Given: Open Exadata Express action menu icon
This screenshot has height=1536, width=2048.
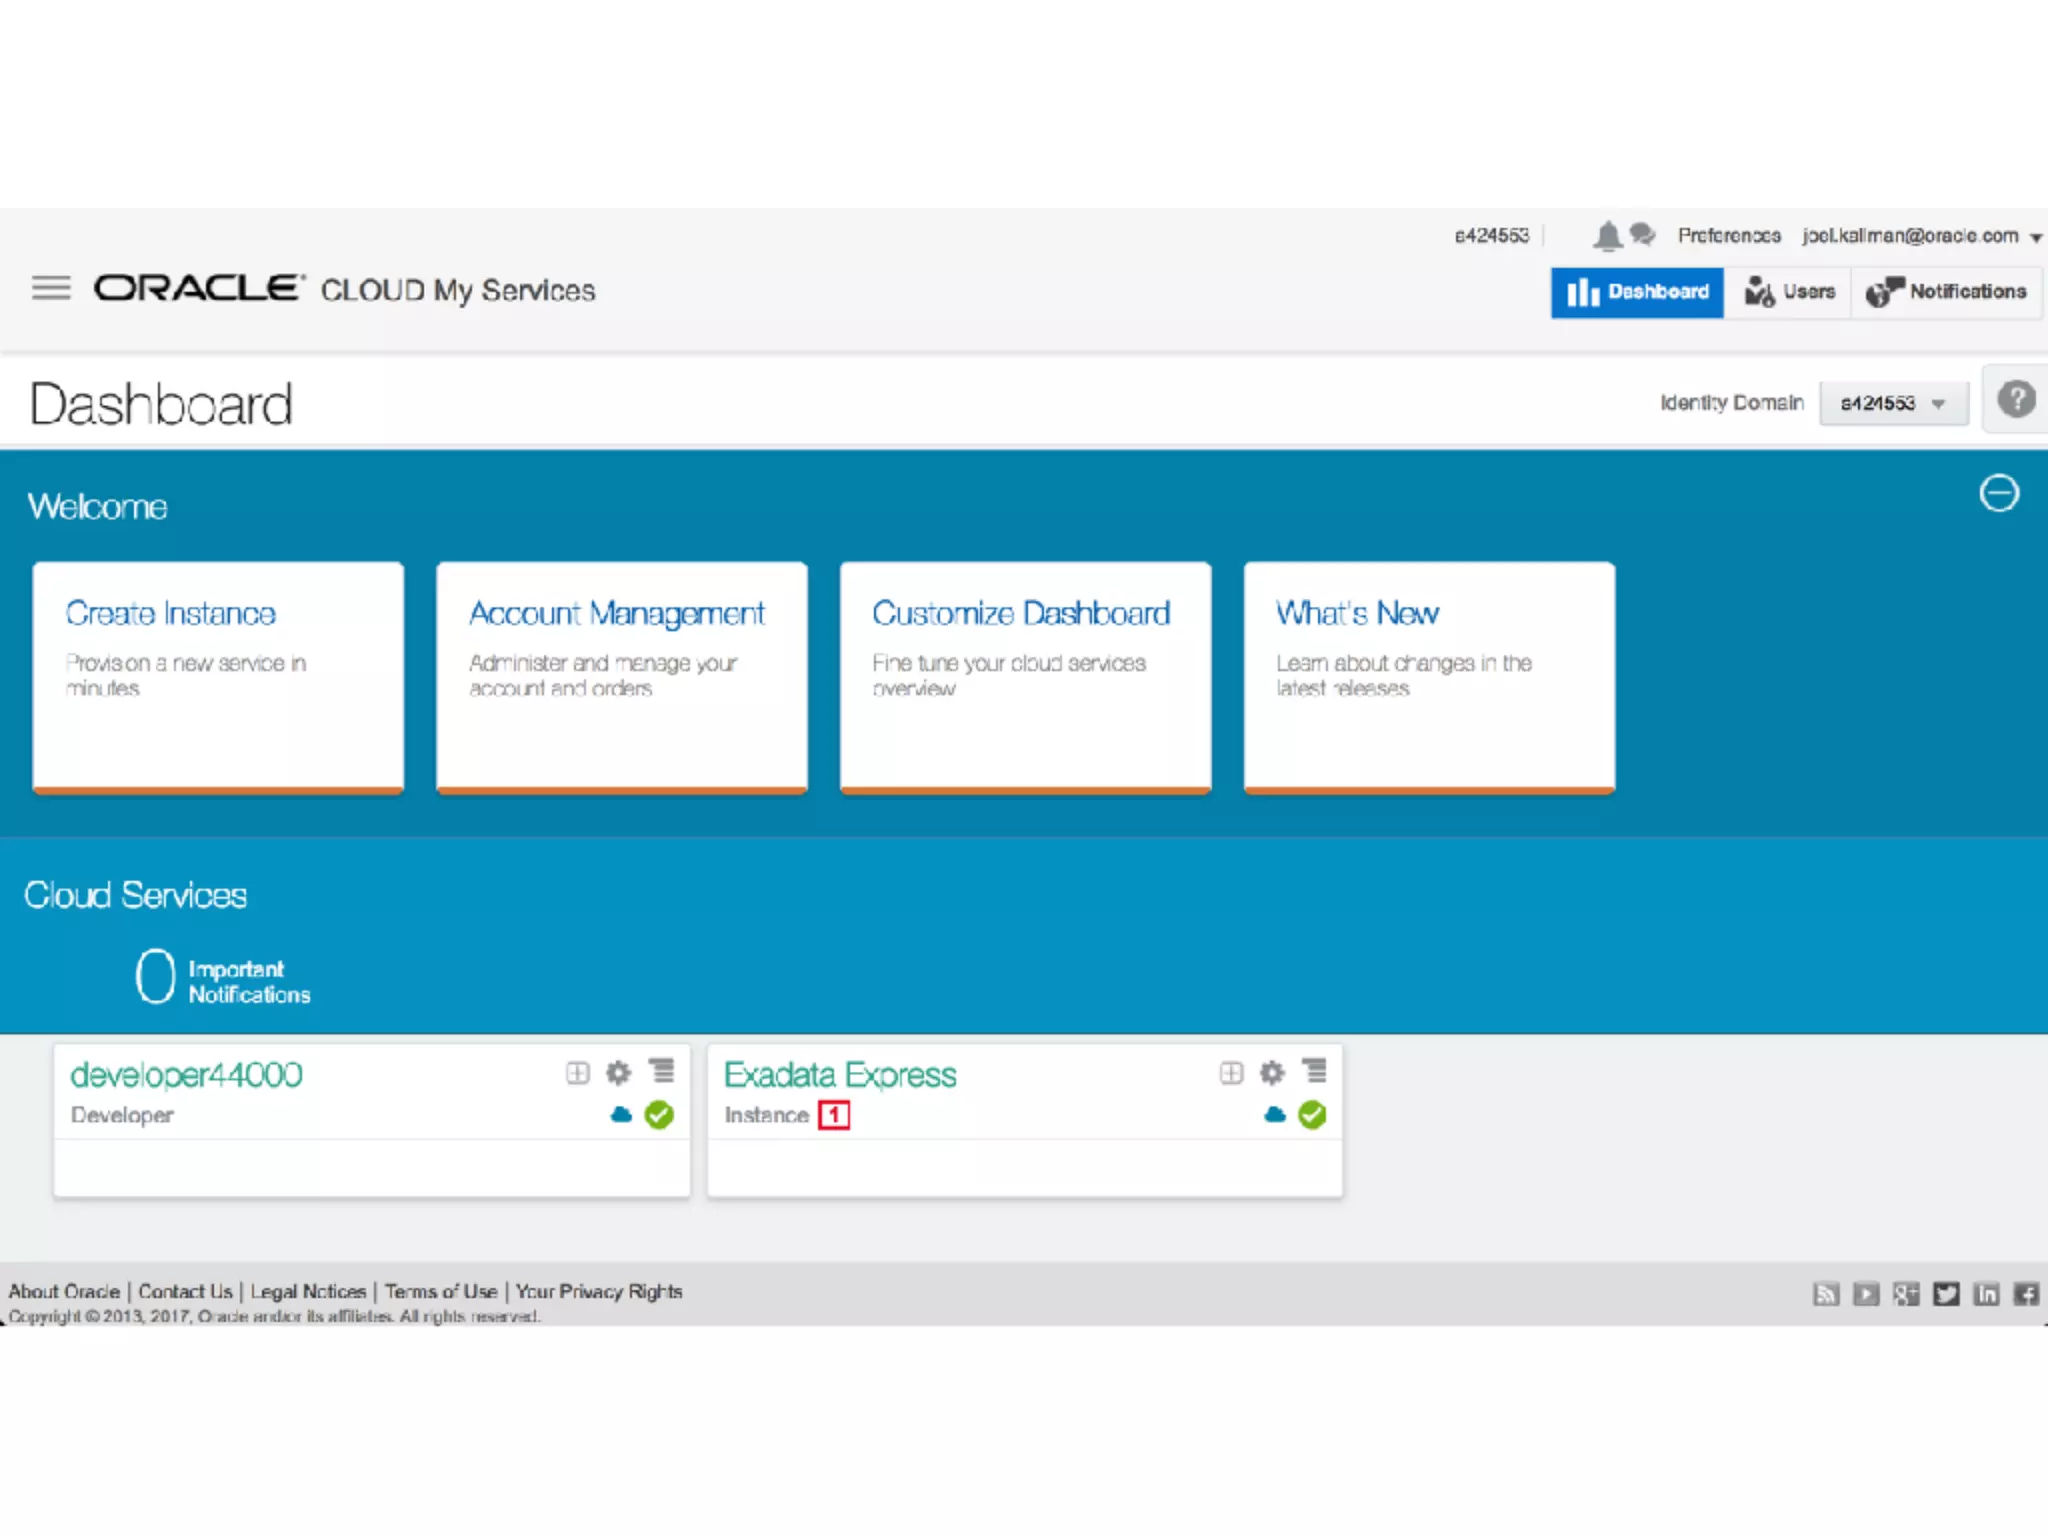Looking at the screenshot, I should 1314,1072.
